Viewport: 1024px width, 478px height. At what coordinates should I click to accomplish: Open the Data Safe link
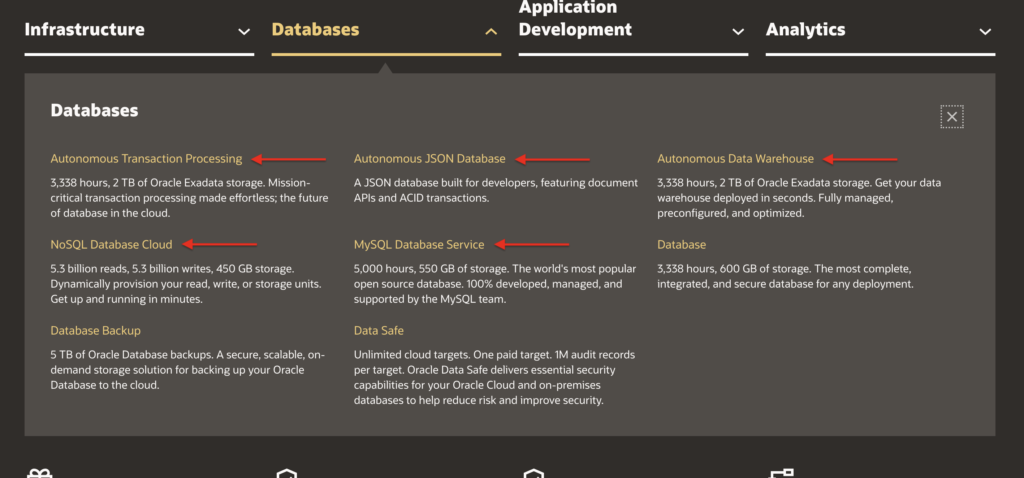379,330
